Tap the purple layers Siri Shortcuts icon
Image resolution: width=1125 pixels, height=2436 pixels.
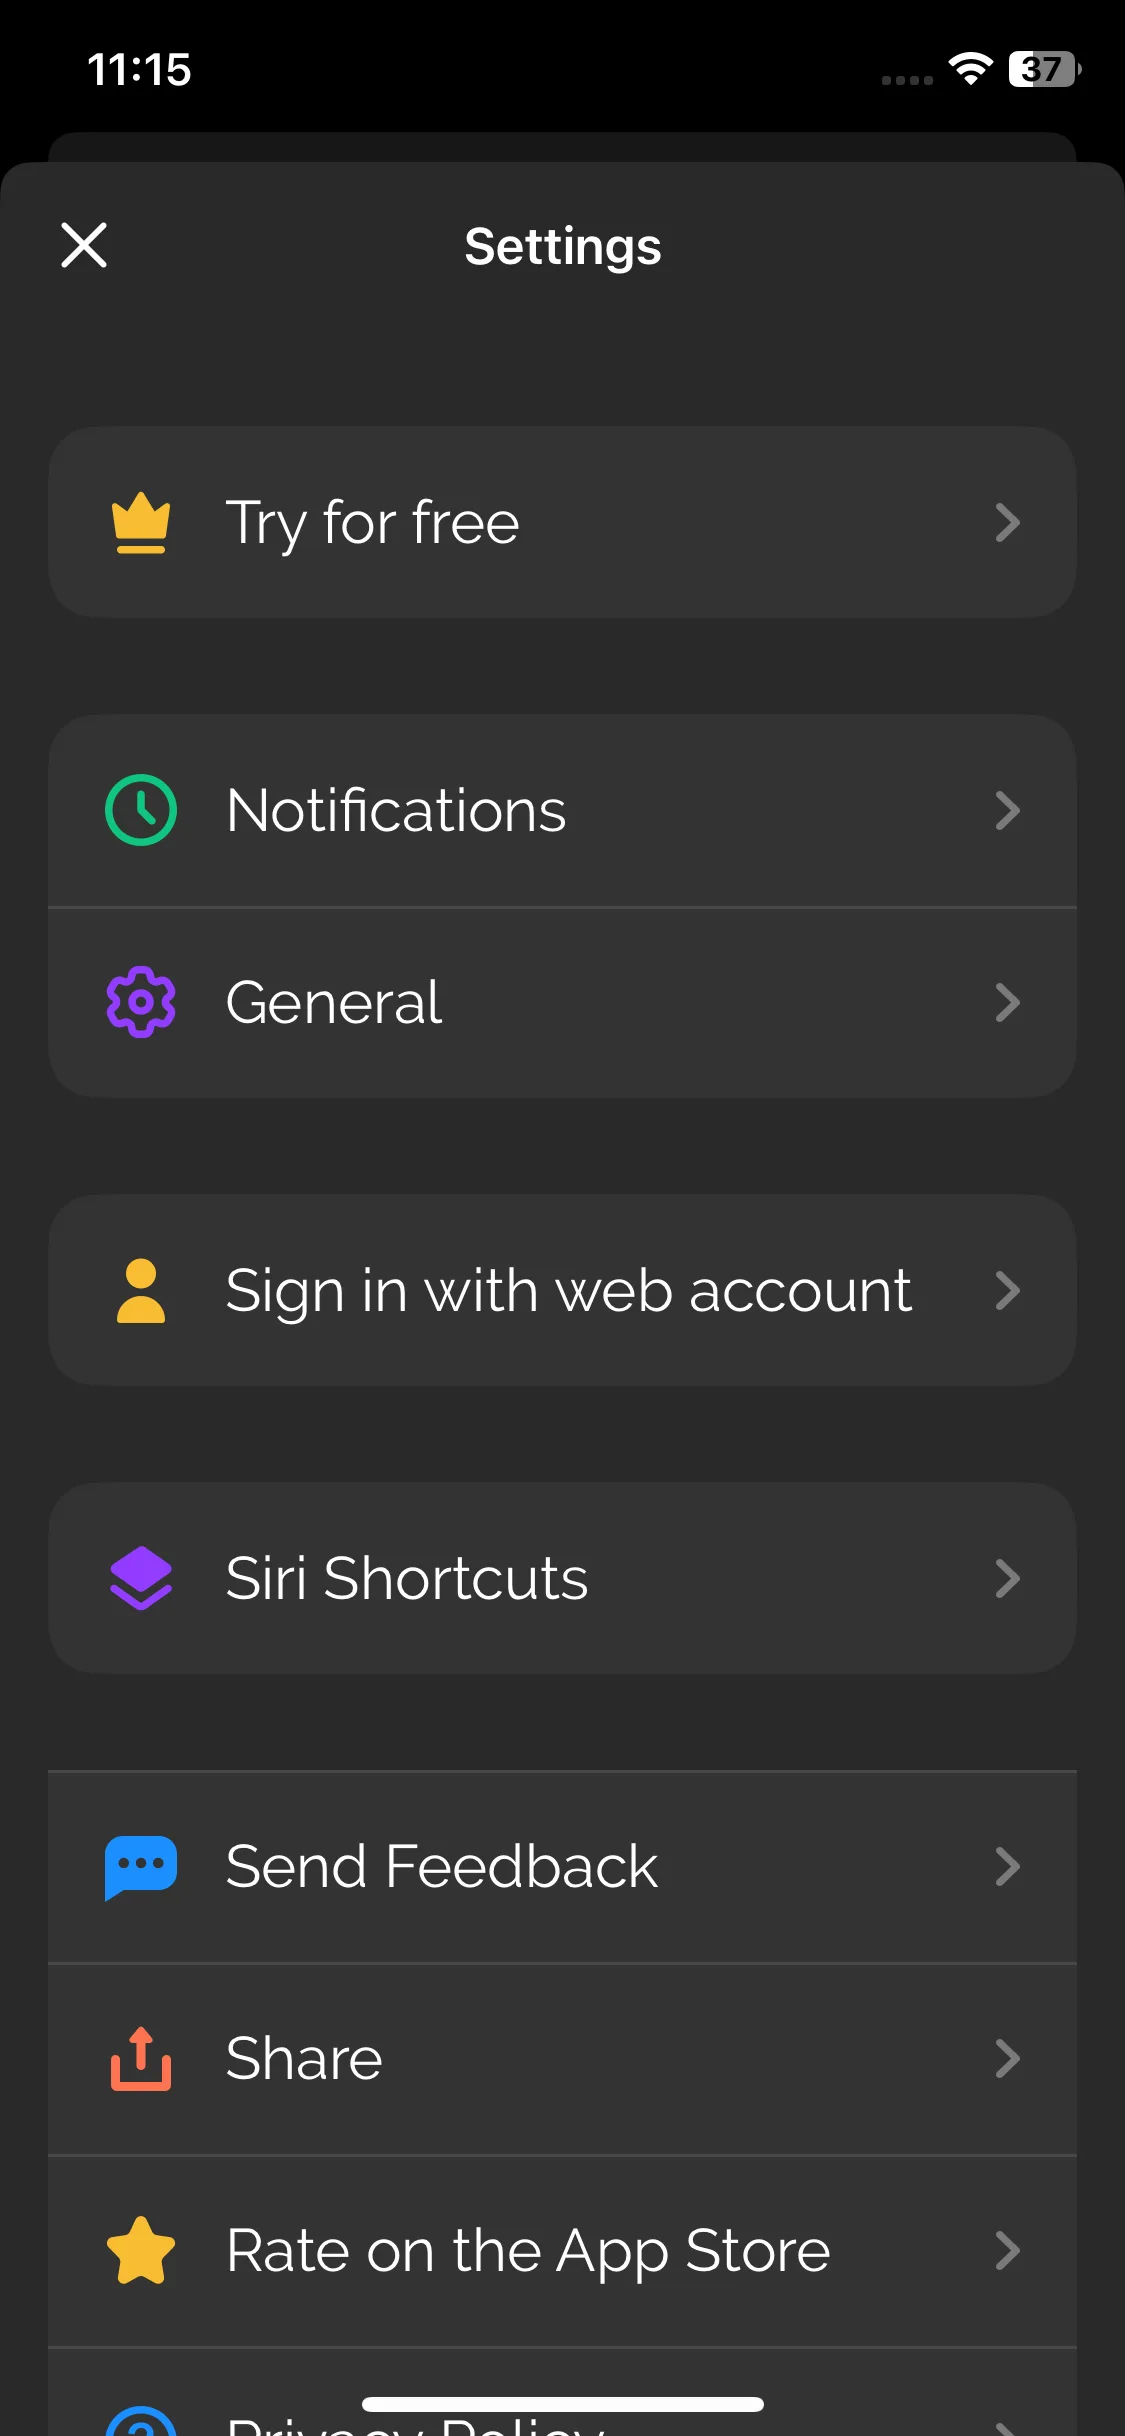click(141, 1578)
